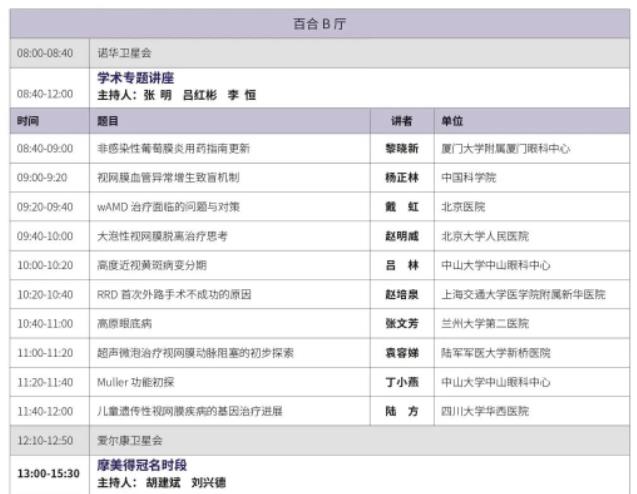The width and height of the screenshot is (637, 494).
Task: Click the 时间 column header
Action: [x=28, y=121]
